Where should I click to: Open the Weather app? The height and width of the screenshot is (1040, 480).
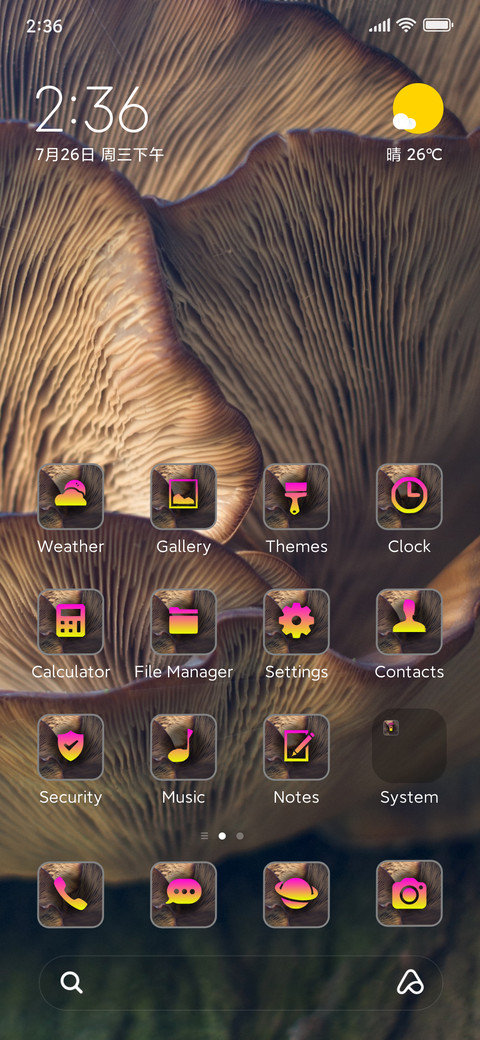pyautogui.click(x=71, y=496)
